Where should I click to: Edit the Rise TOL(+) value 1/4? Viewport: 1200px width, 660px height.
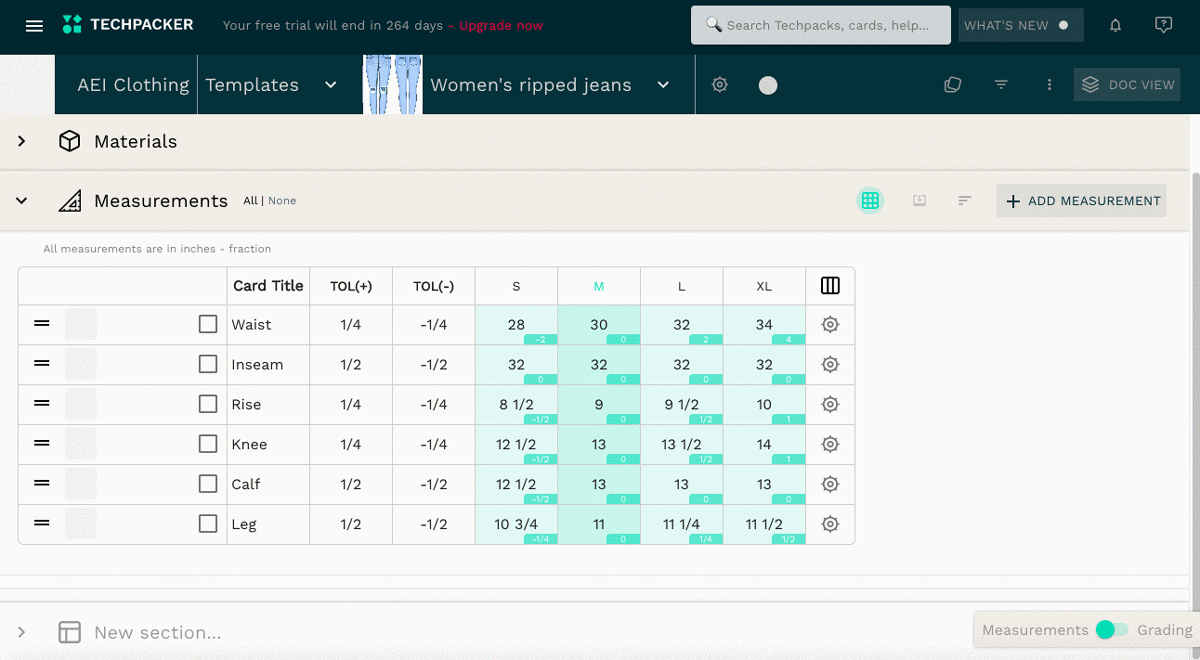351,405
